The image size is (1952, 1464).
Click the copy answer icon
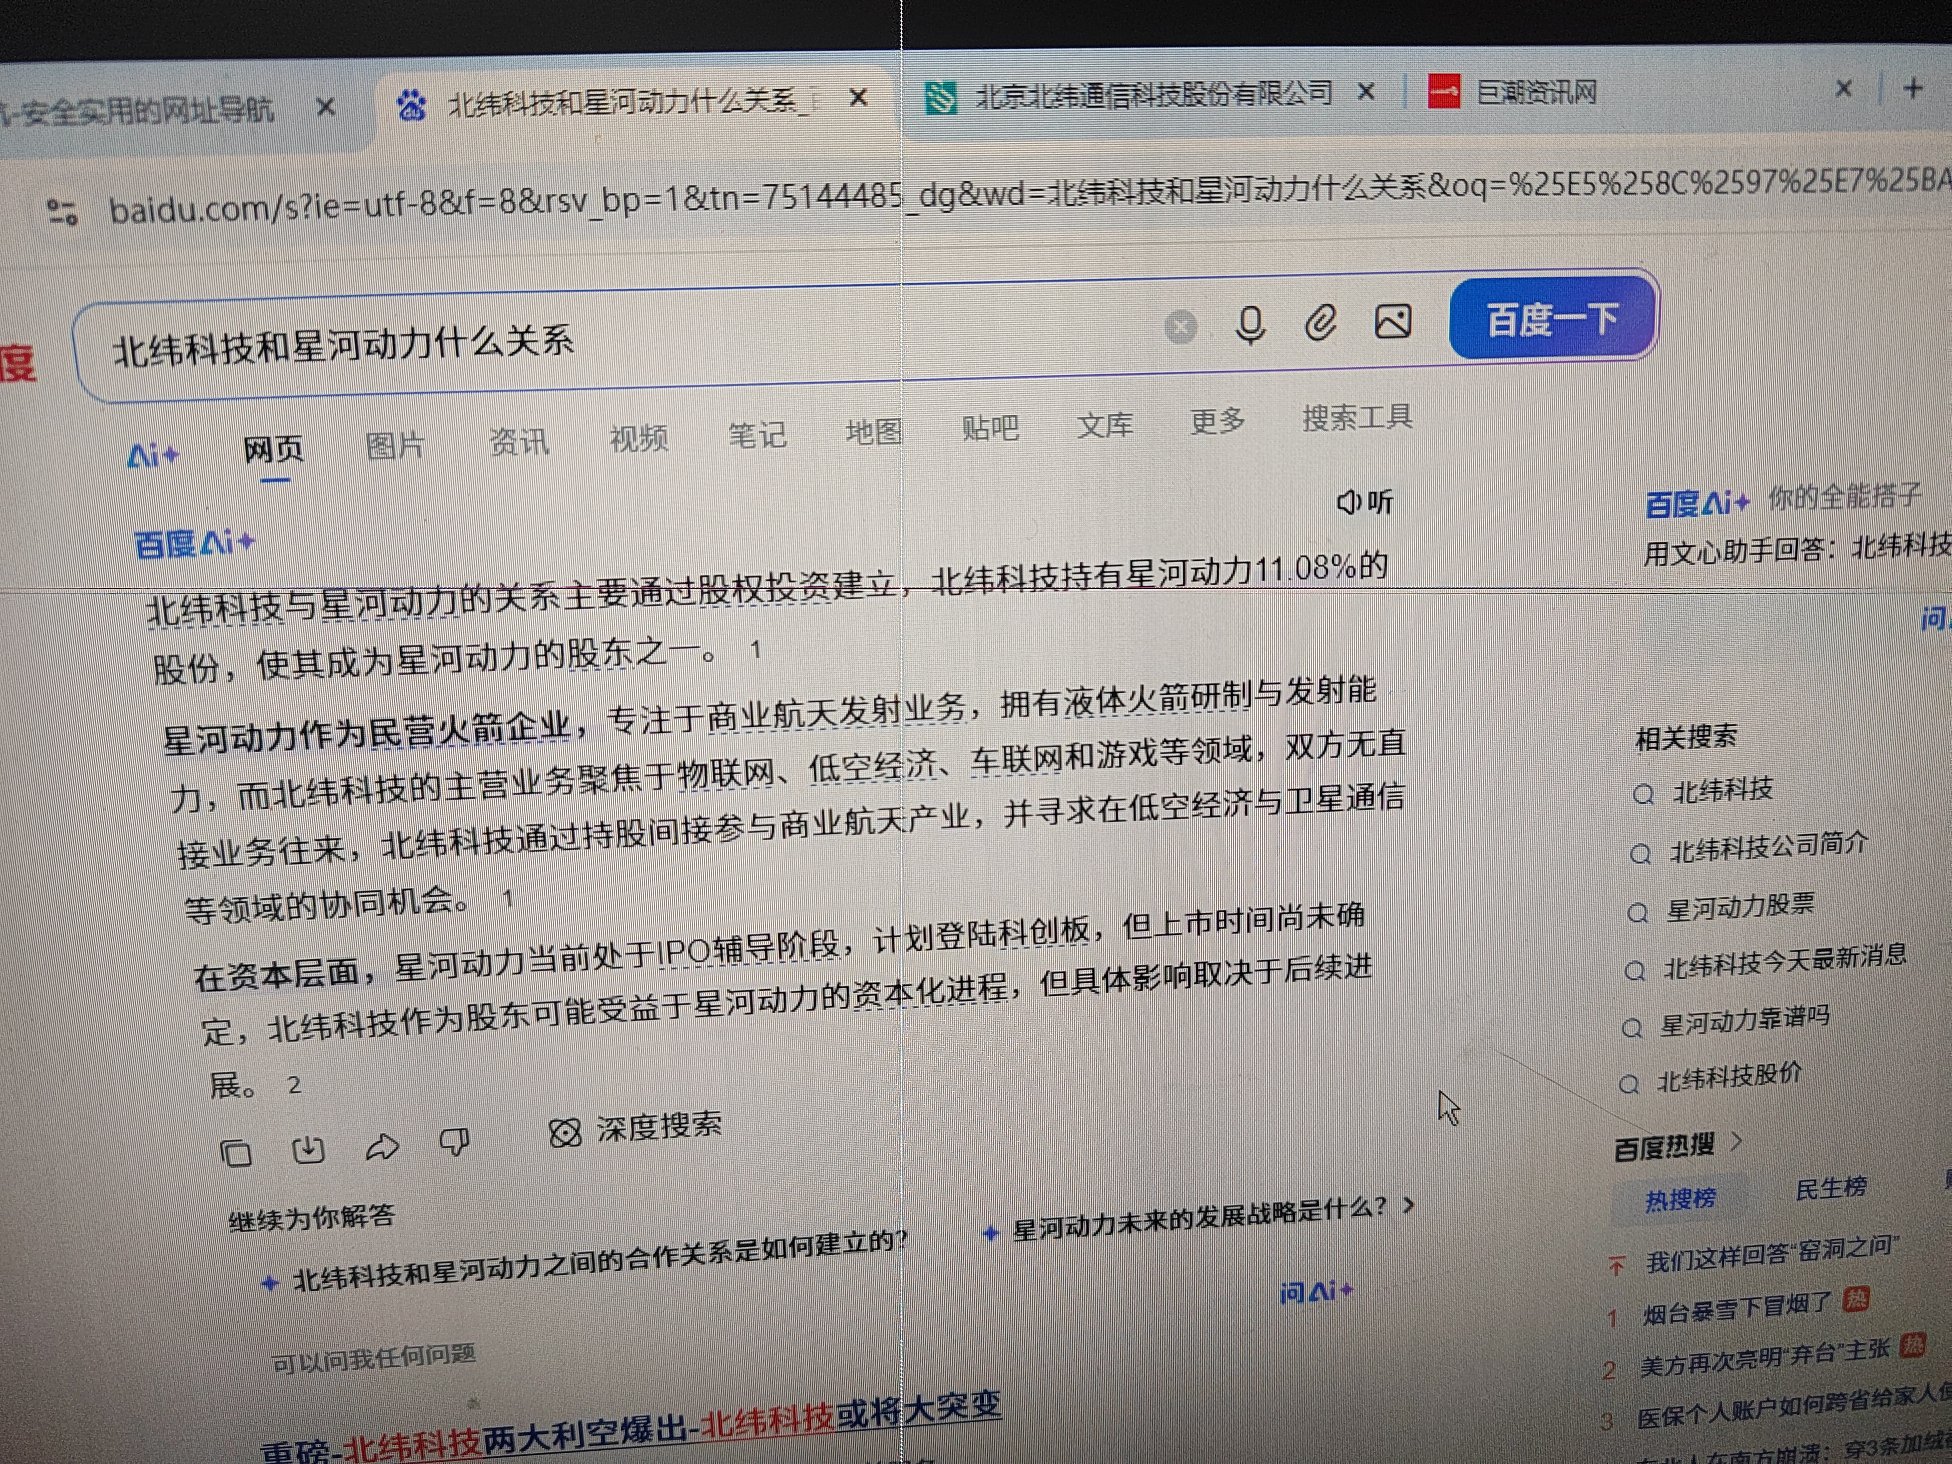coord(236,1153)
